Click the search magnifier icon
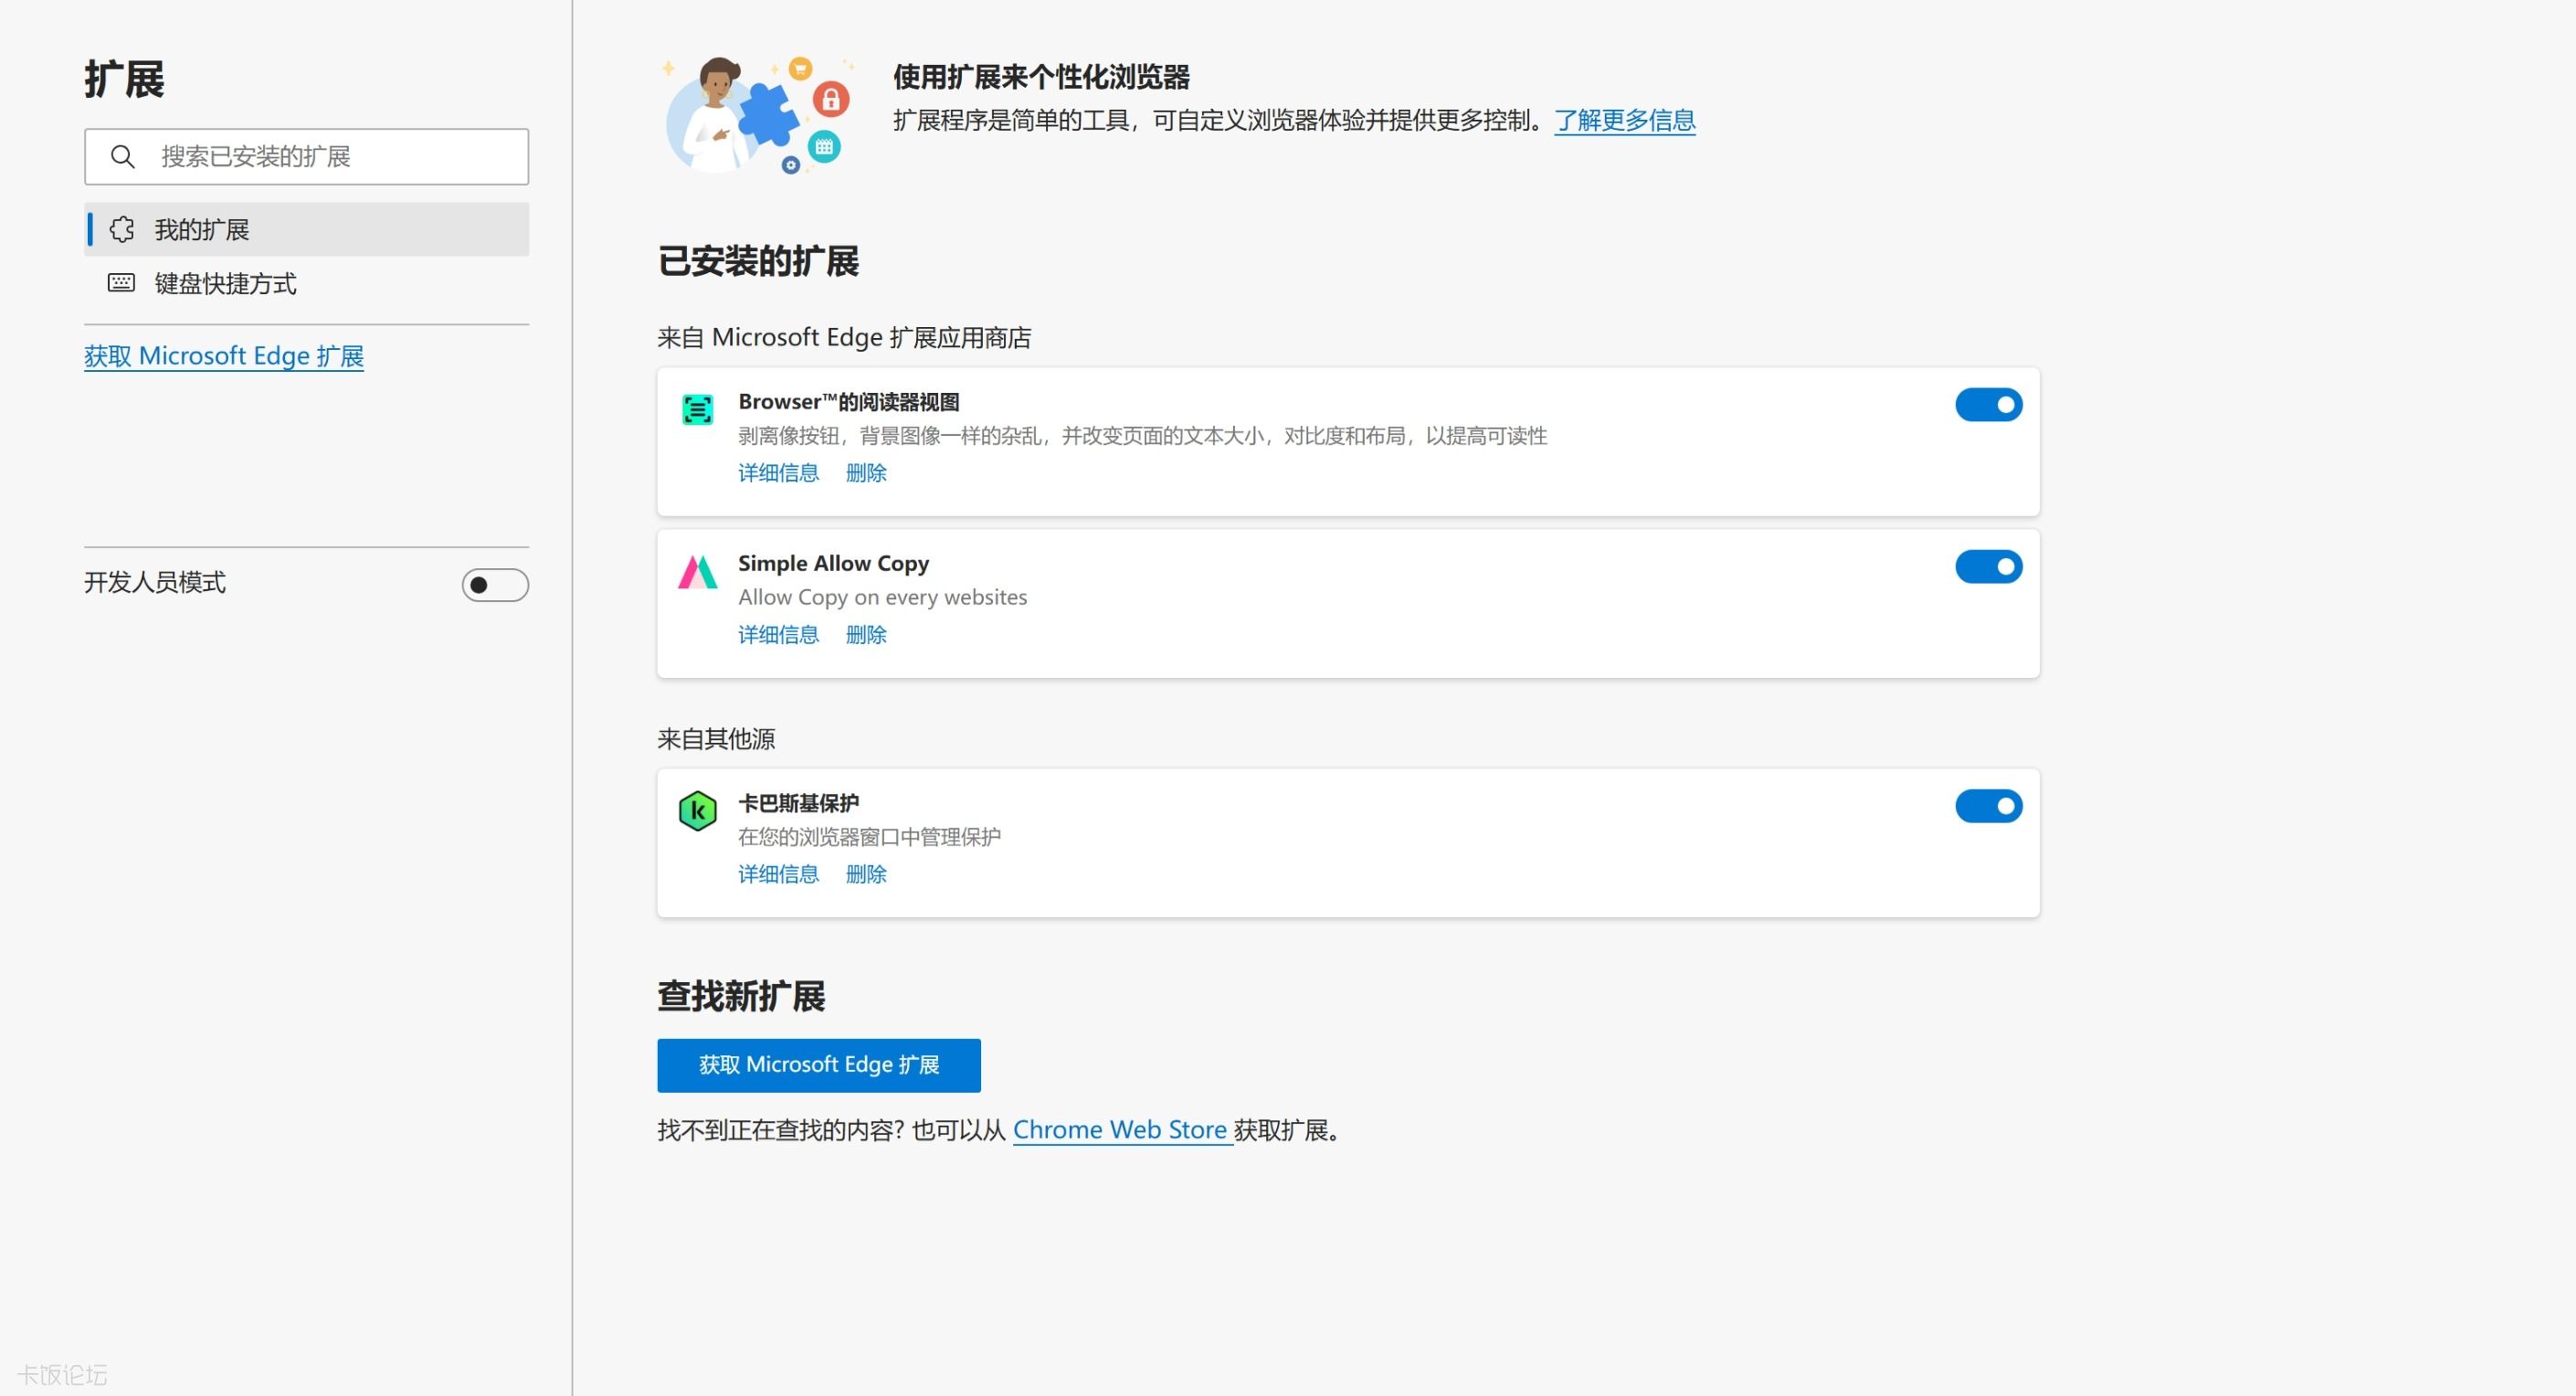This screenshot has height=1396, width=2576. tap(122, 157)
